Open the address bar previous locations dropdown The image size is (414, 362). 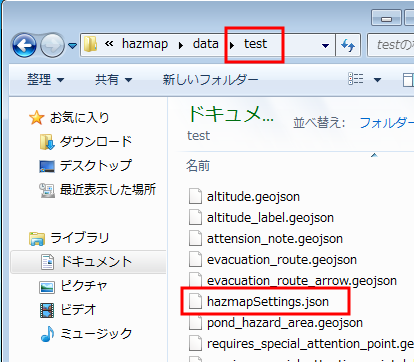[x=326, y=45]
